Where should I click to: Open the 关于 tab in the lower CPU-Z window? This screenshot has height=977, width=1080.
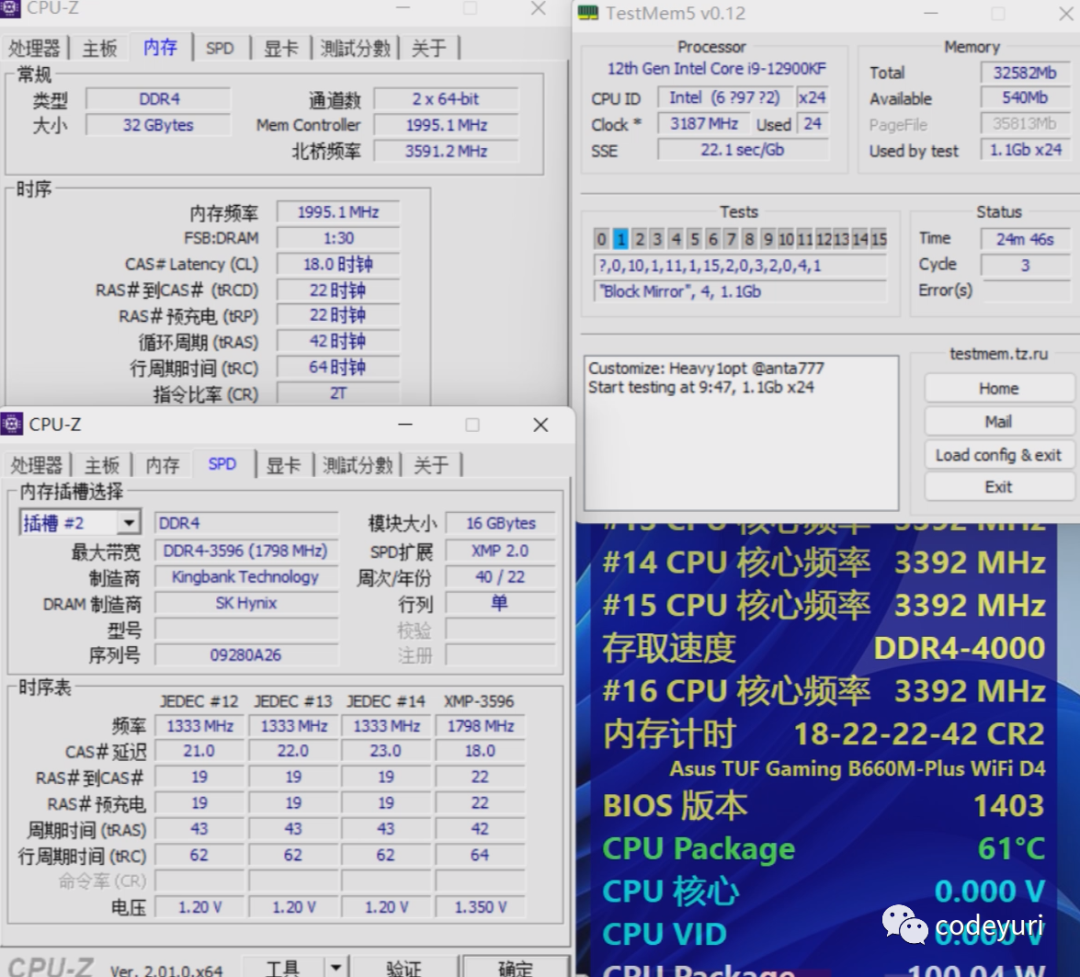pos(431,465)
